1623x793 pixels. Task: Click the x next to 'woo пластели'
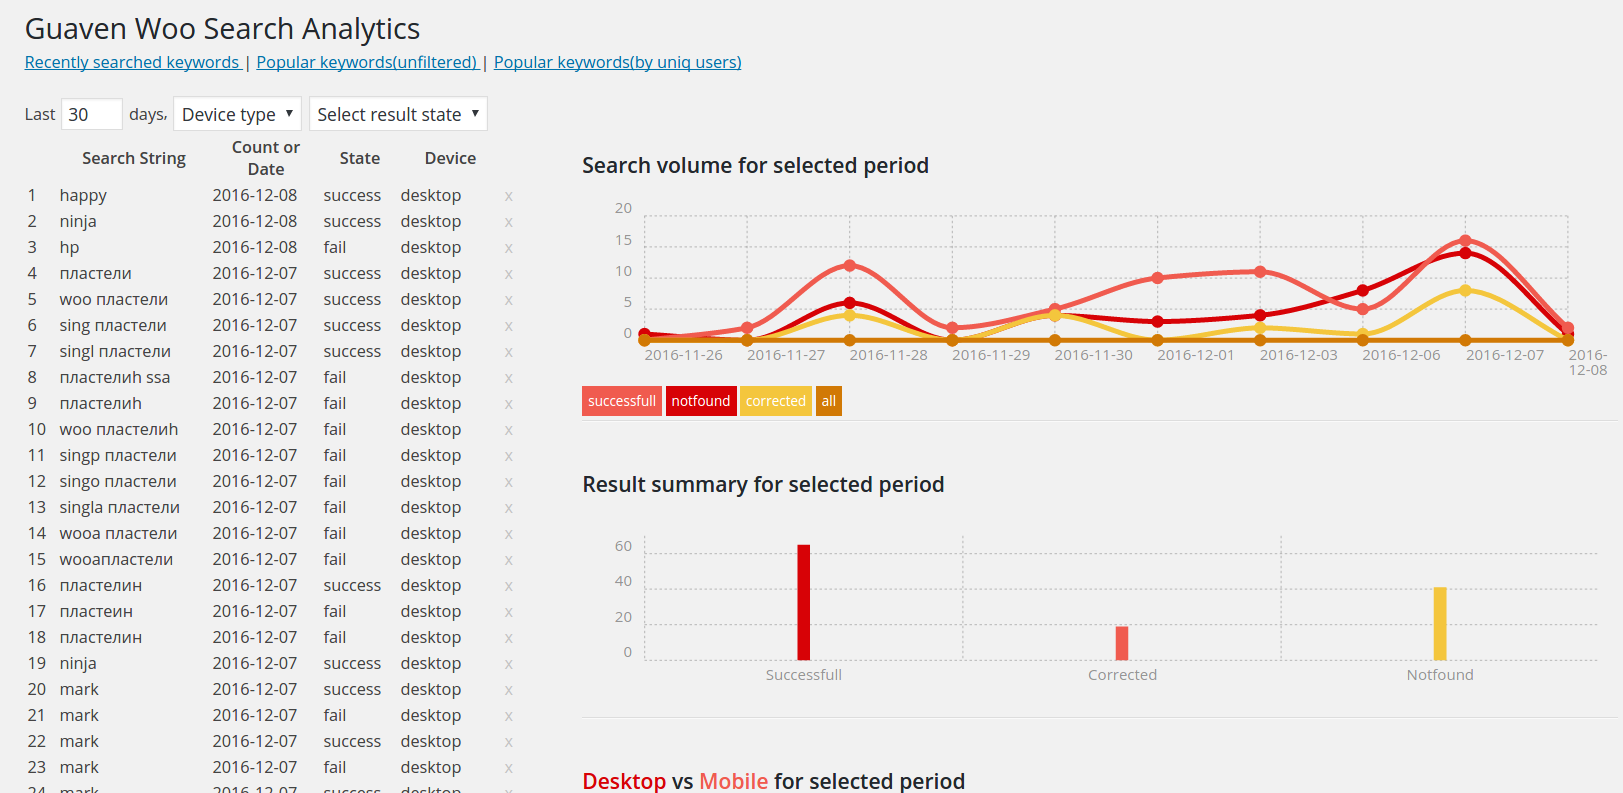tap(508, 300)
